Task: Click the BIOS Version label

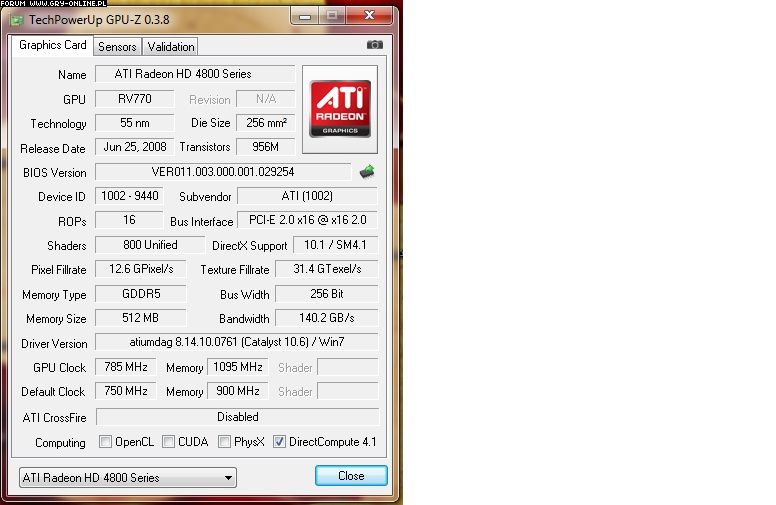Action: 54,173
